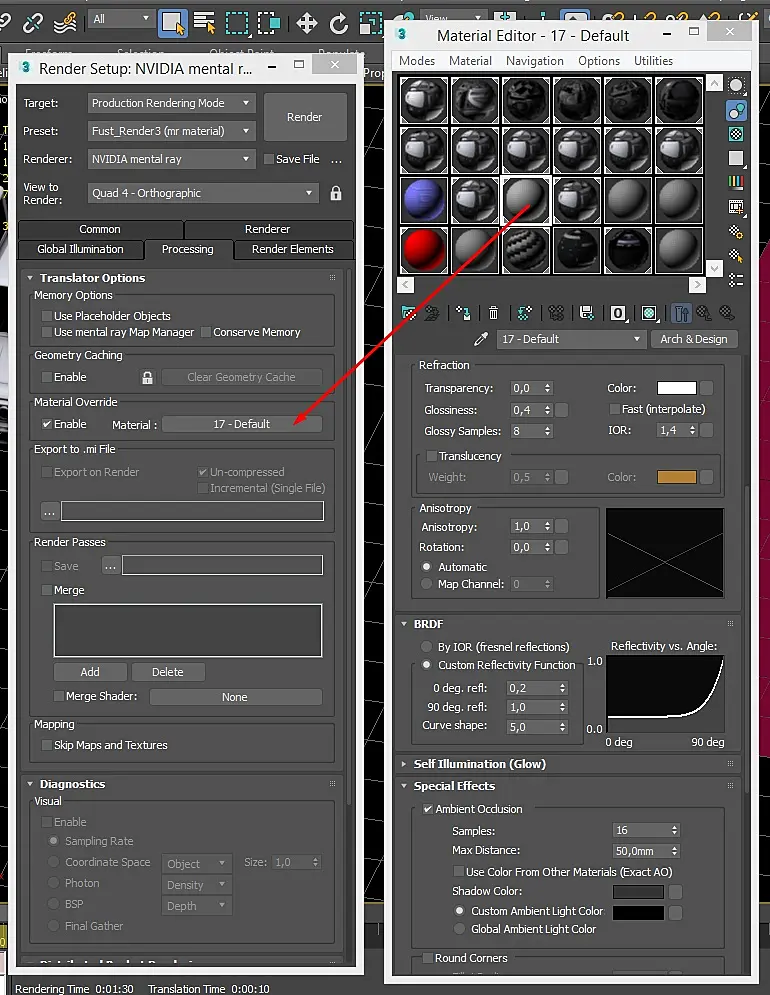Open Navigation menu in Material Editor
This screenshot has height=995, width=770.
534,61
